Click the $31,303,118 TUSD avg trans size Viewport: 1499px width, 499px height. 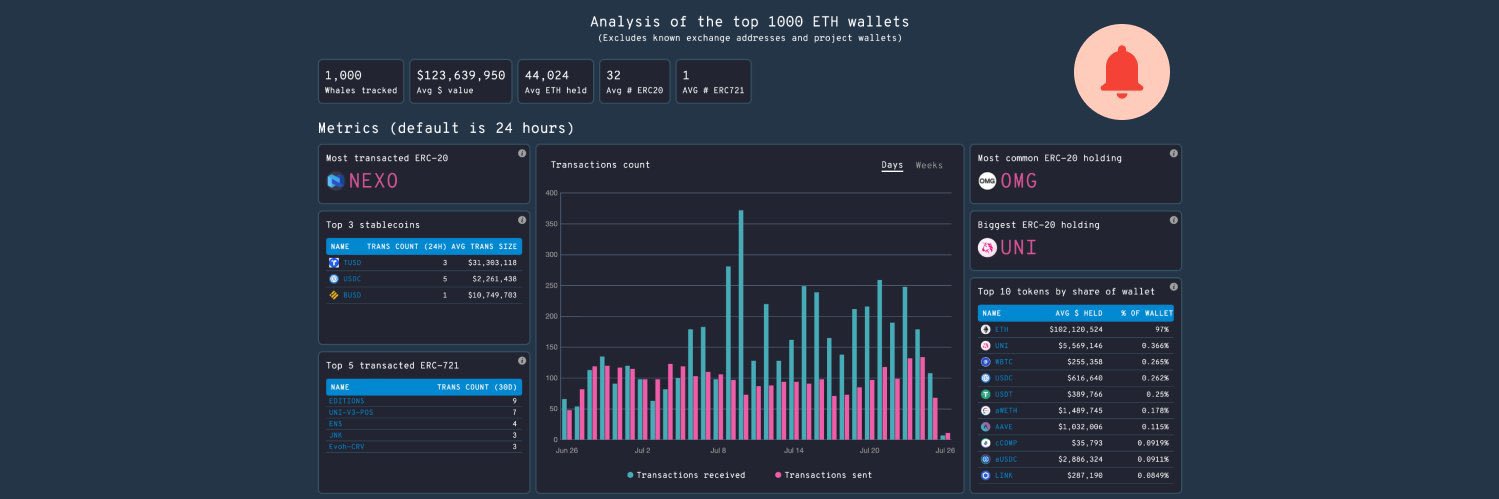pos(492,263)
